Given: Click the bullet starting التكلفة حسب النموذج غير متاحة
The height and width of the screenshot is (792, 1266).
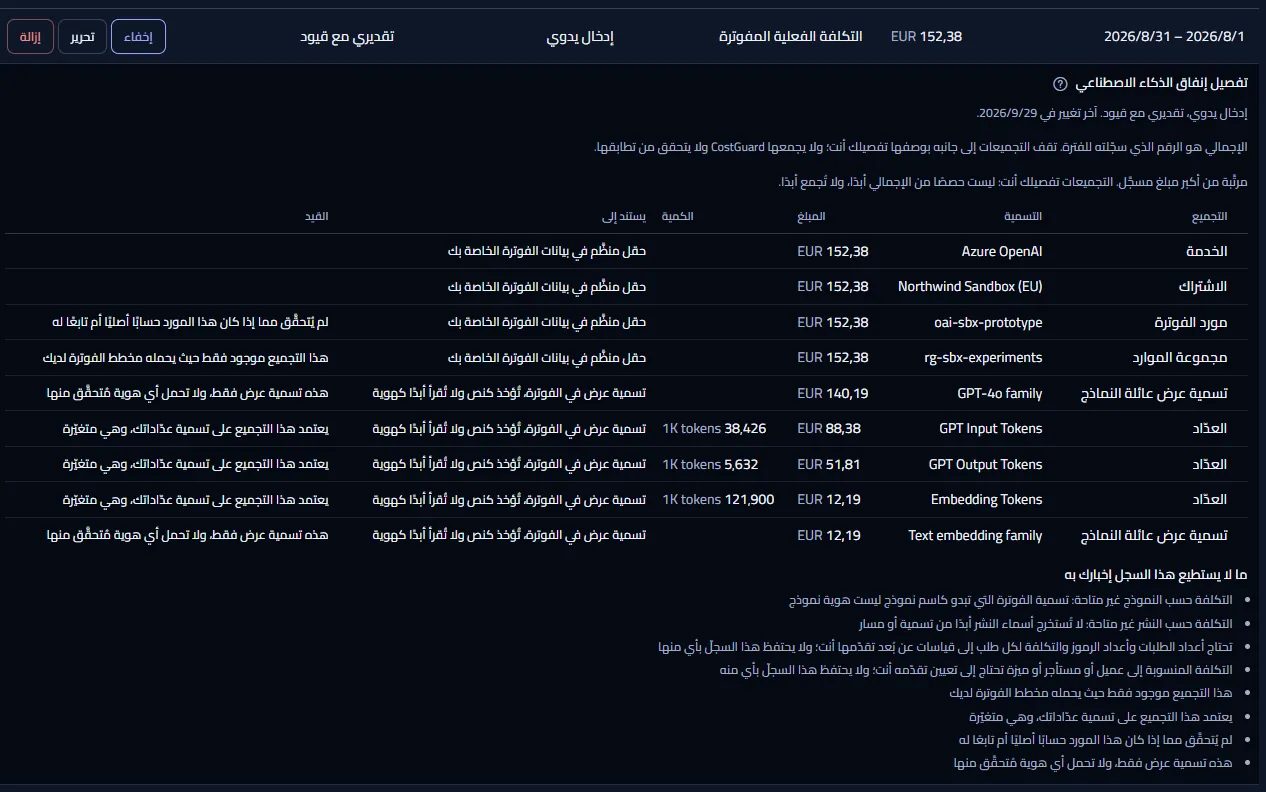Looking at the screenshot, I should [x=1009, y=600].
